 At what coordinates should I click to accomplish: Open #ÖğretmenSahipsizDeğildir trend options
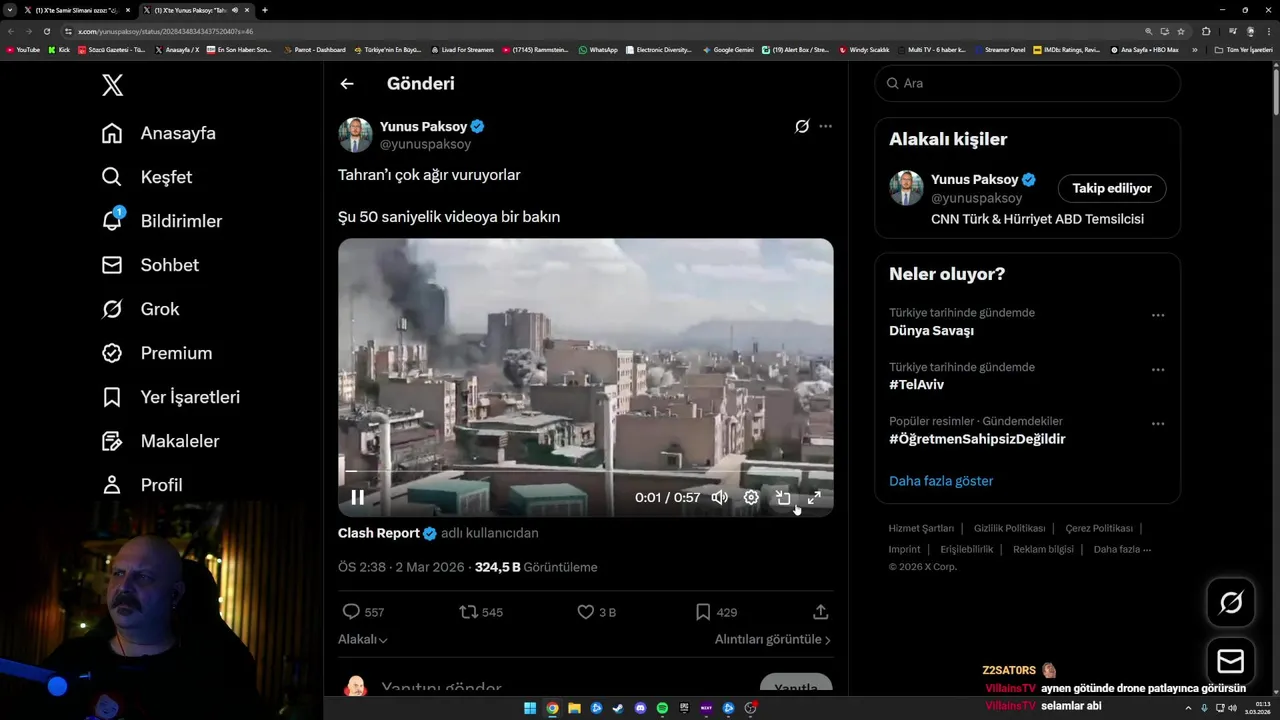coord(1158,423)
